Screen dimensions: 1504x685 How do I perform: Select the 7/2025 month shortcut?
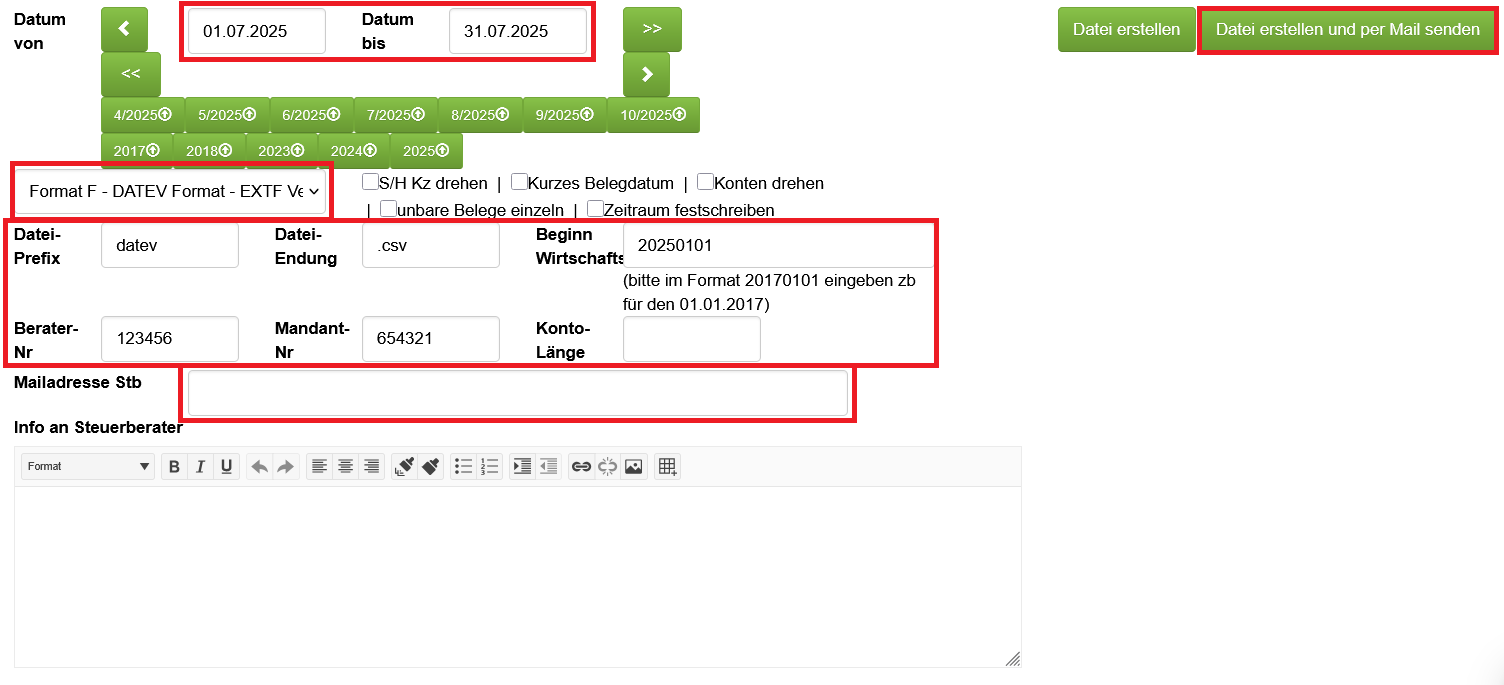tap(395, 115)
